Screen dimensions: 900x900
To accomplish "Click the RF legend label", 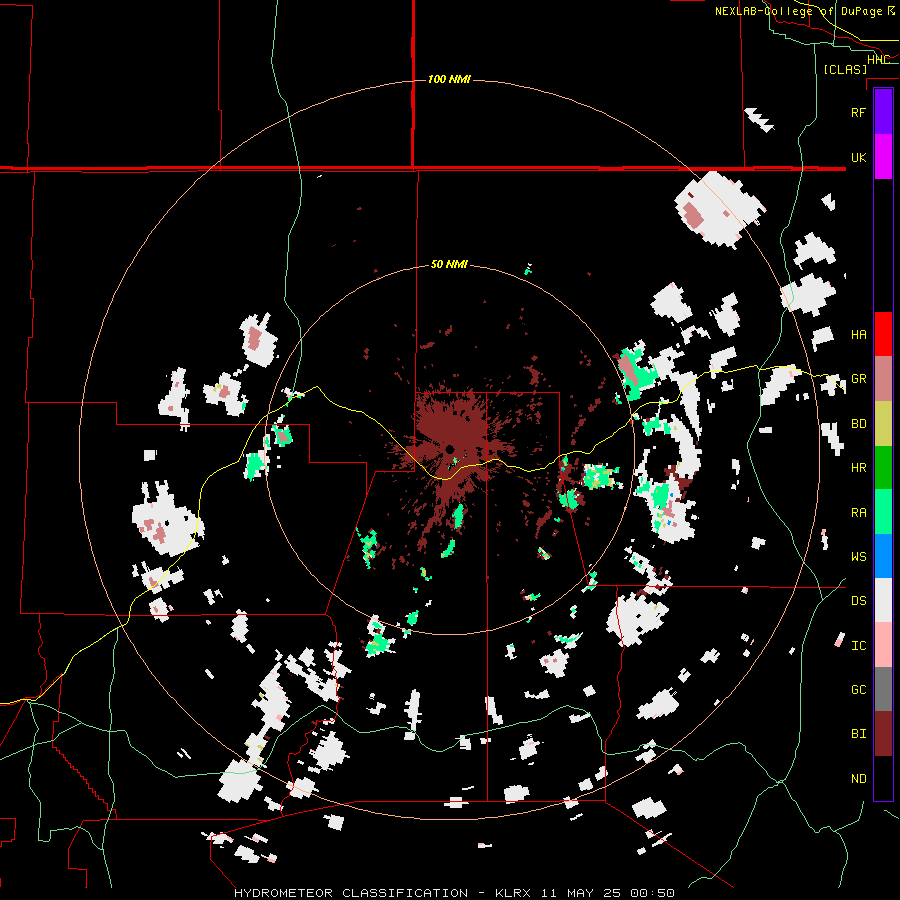I will (858, 112).
